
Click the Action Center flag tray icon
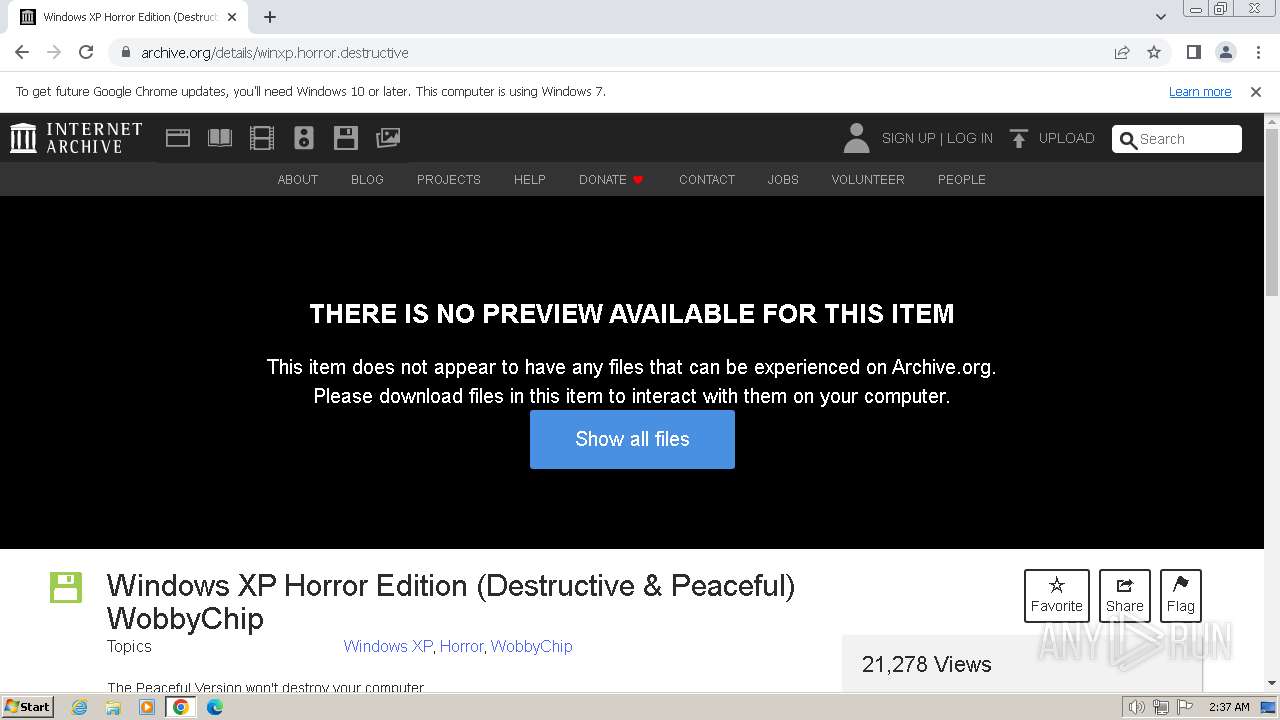click(1185, 707)
